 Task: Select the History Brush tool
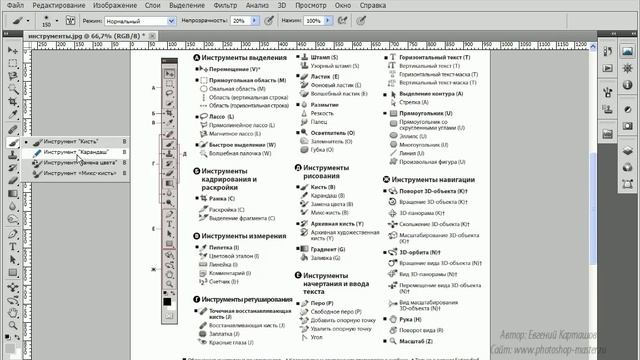pos(13,168)
